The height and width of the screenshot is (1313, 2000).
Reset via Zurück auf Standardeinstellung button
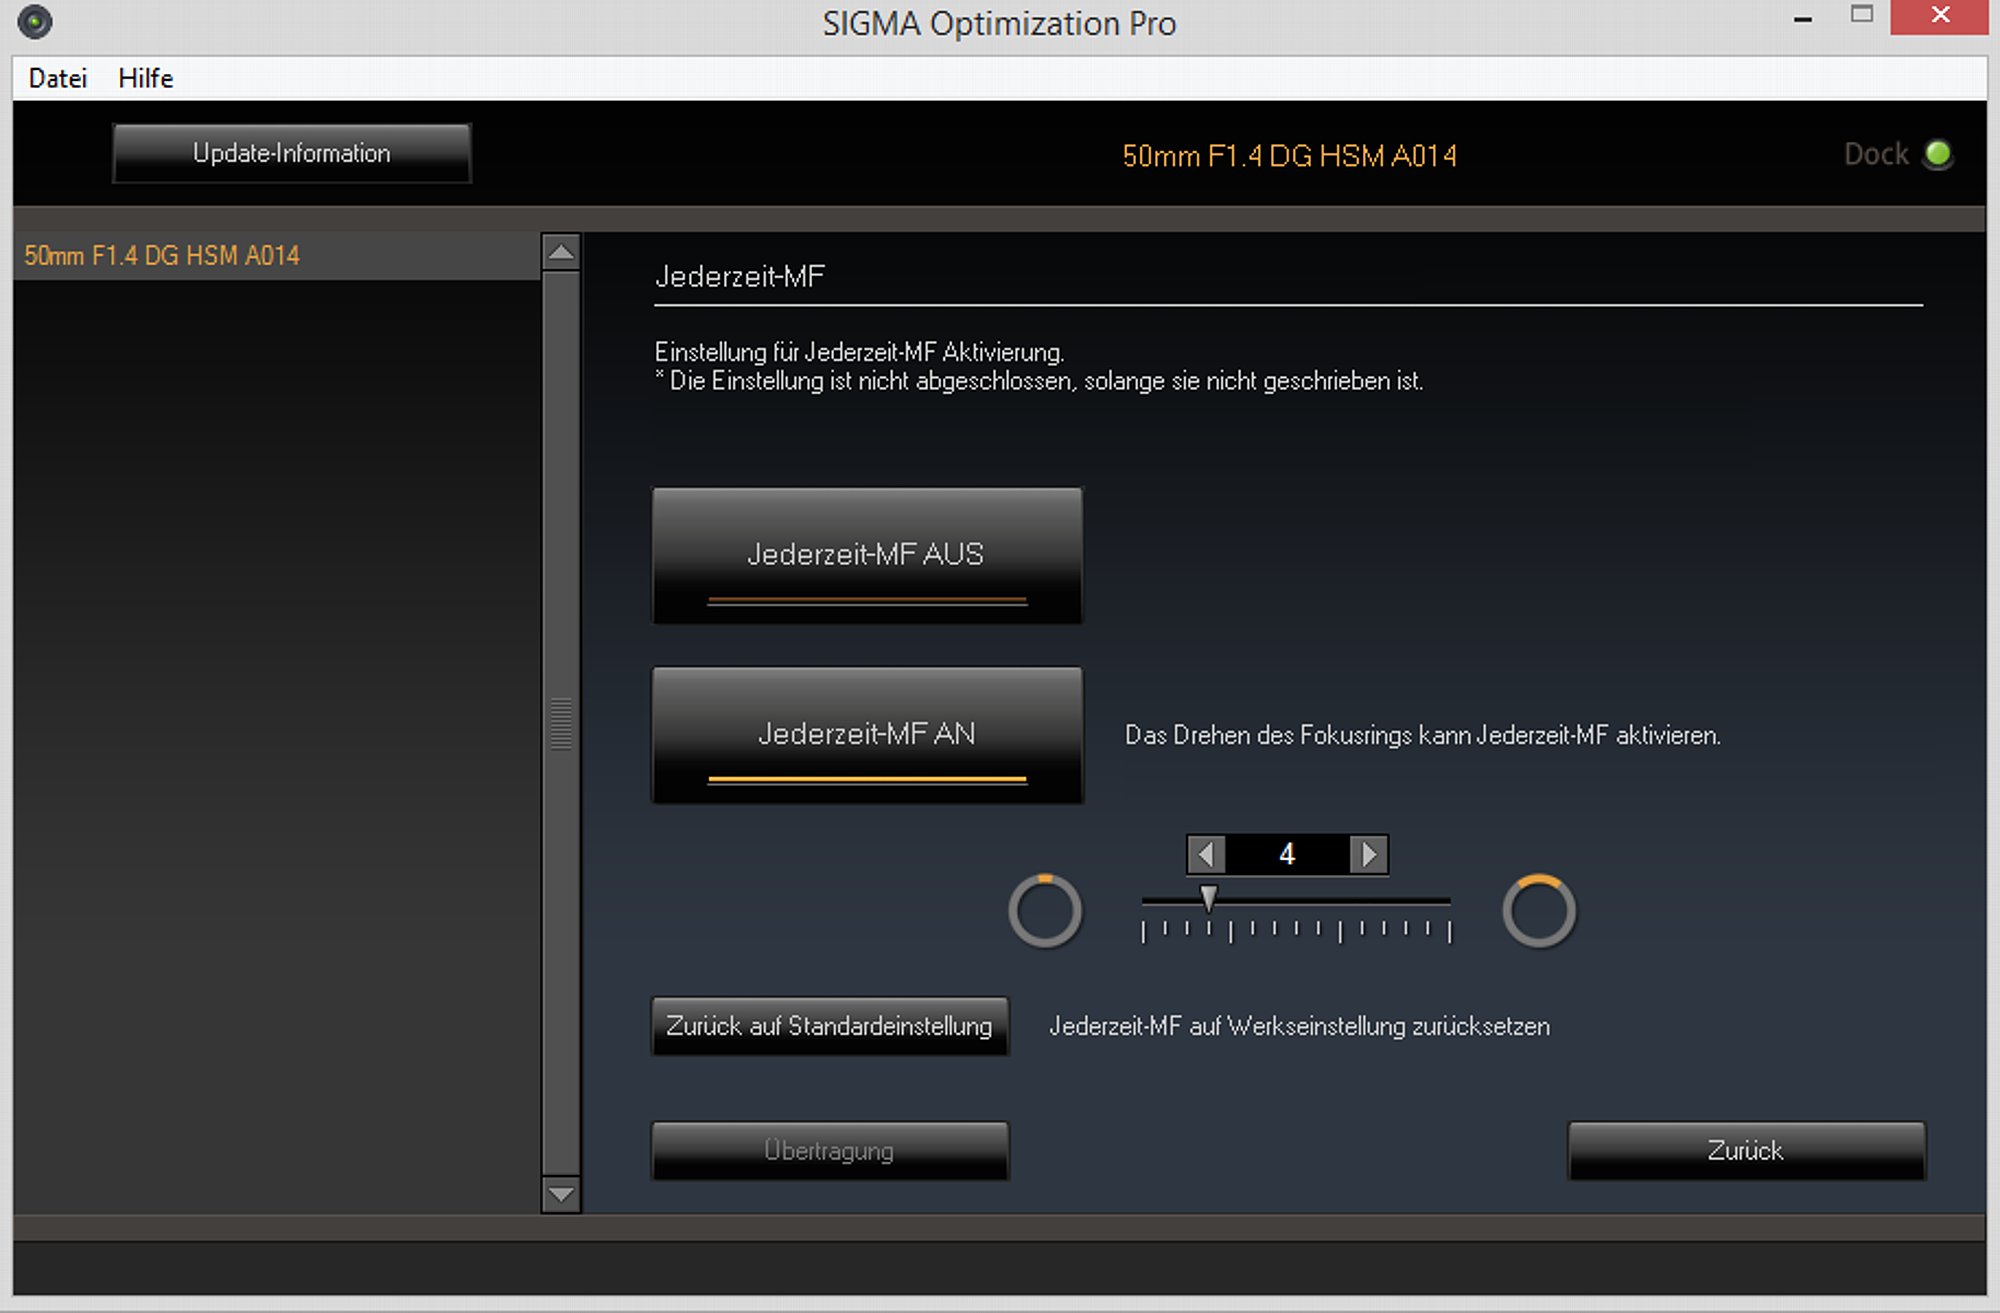point(830,1026)
